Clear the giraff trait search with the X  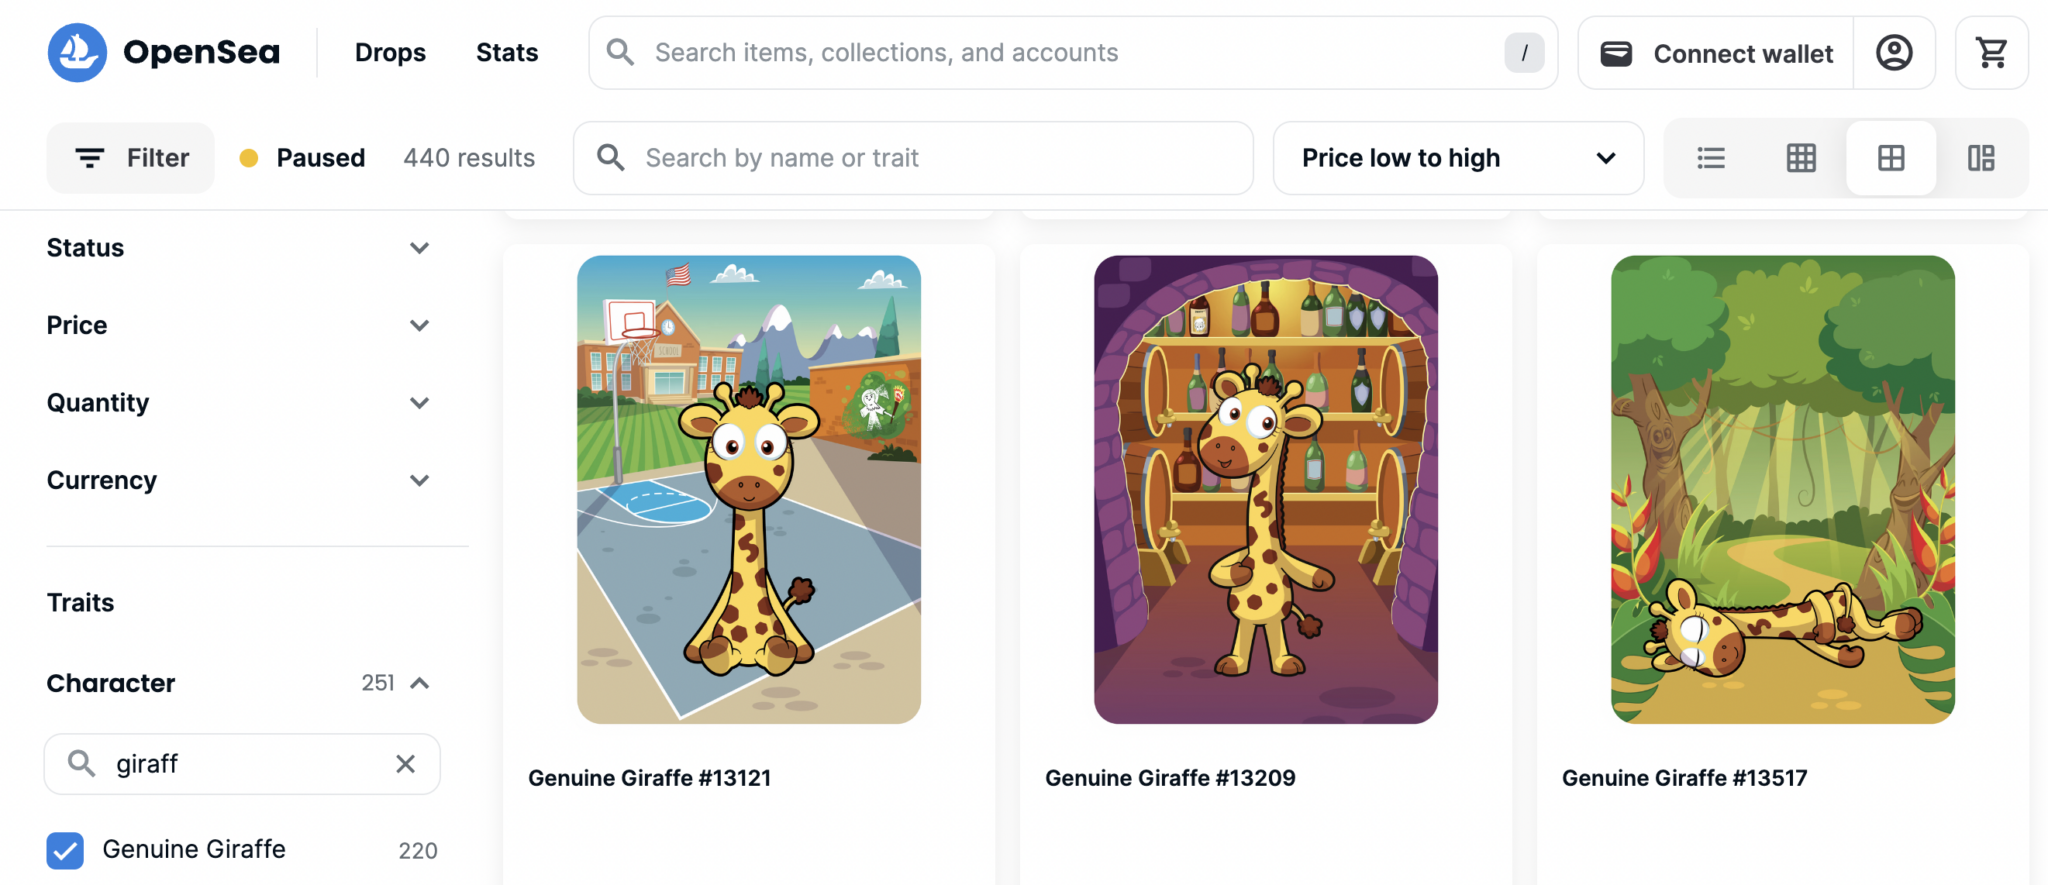coord(406,763)
